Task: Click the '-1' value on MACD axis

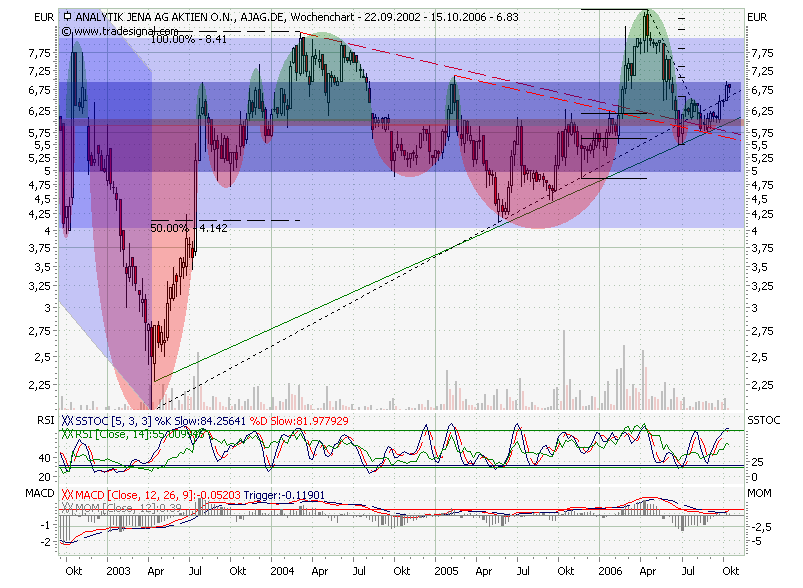Action: tap(46, 525)
